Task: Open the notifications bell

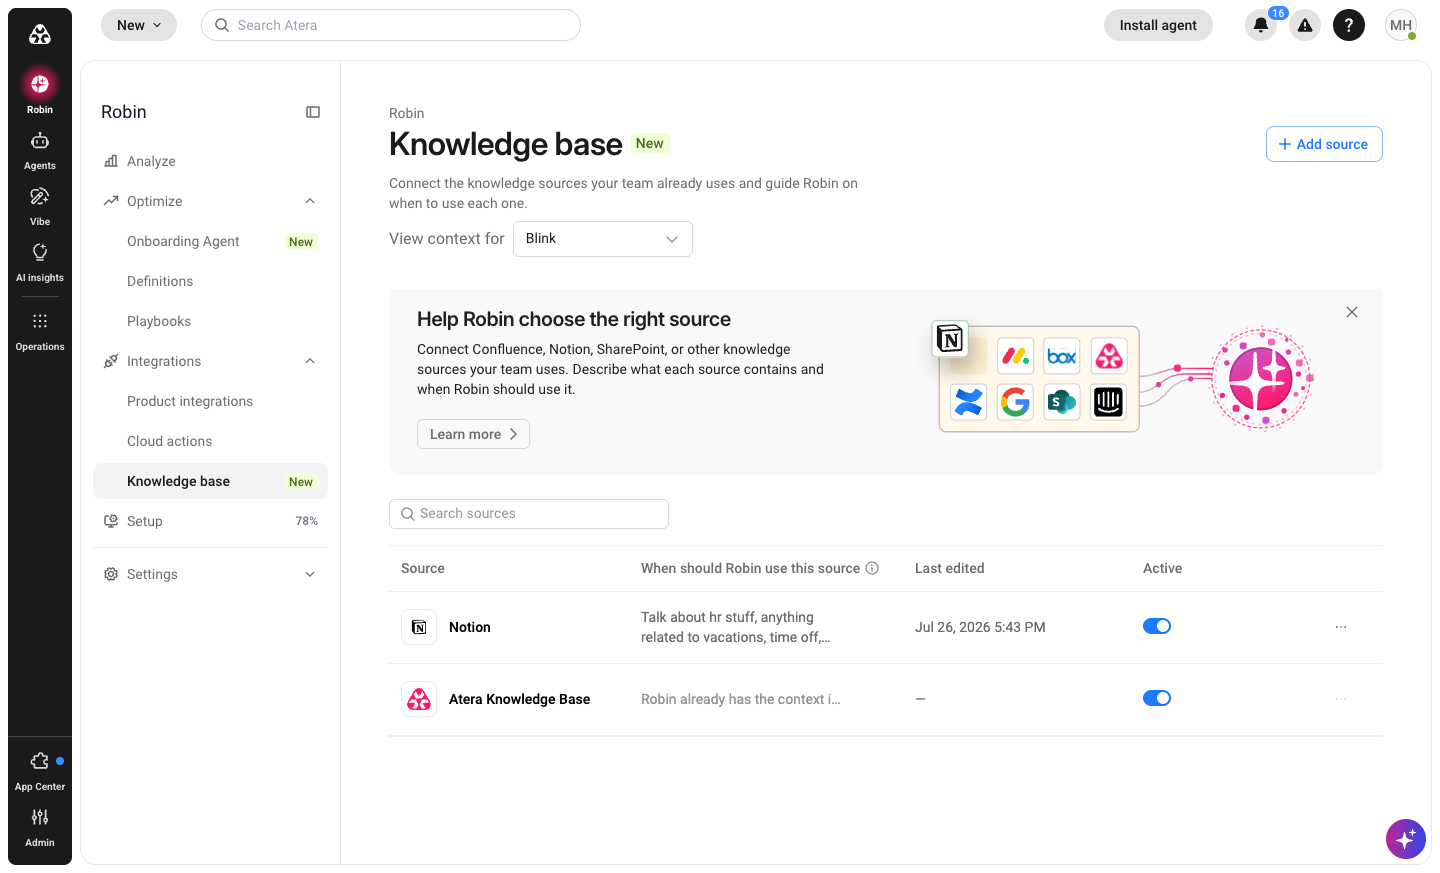Action: pyautogui.click(x=1261, y=25)
